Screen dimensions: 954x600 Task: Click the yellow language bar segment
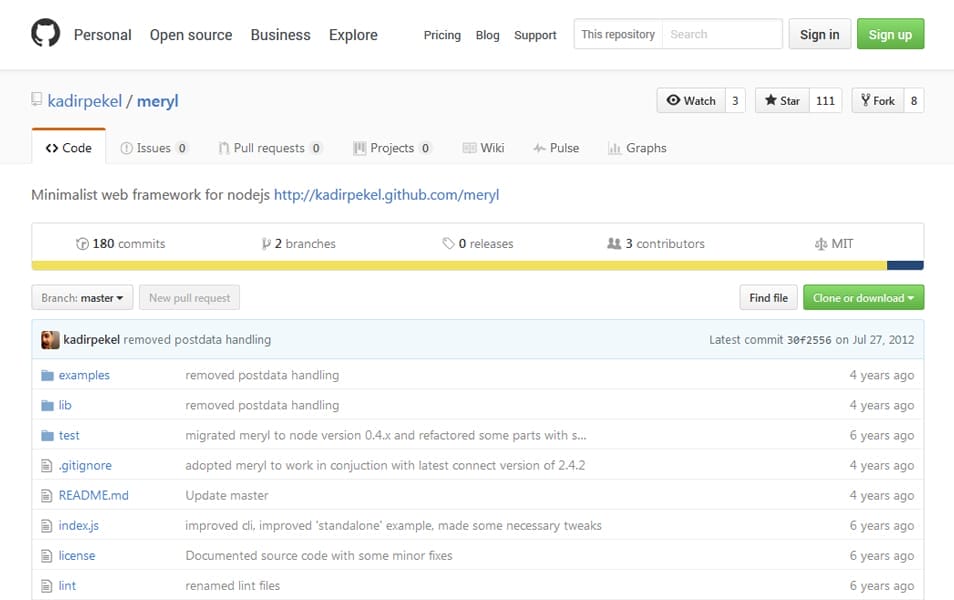tap(458, 265)
